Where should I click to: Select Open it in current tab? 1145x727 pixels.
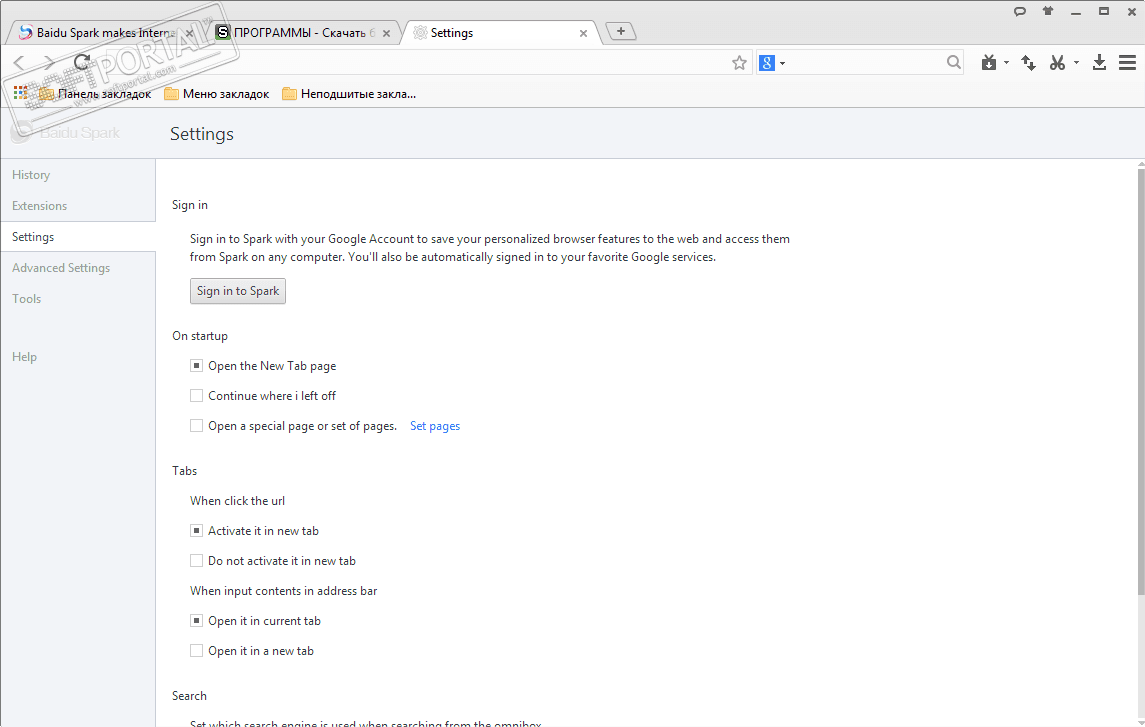point(196,620)
